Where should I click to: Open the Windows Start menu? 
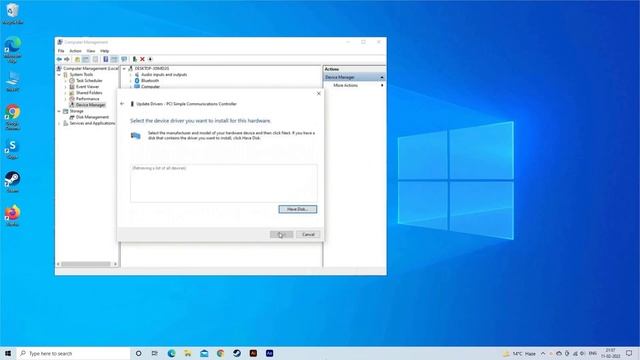click(x=8, y=353)
